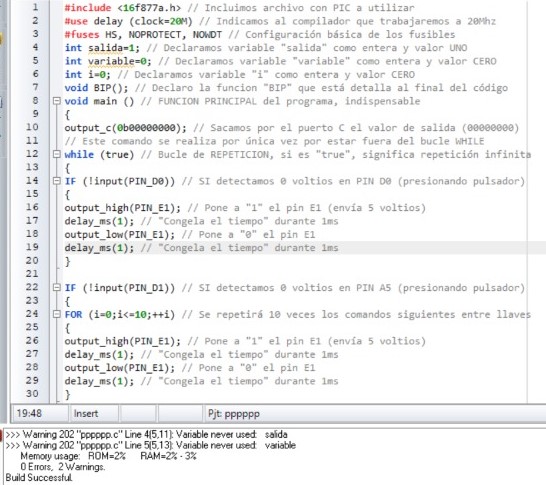Screen dimensions: 546x485
Task: Select the Warning 202 'salida' never used message
Action: tap(147, 435)
